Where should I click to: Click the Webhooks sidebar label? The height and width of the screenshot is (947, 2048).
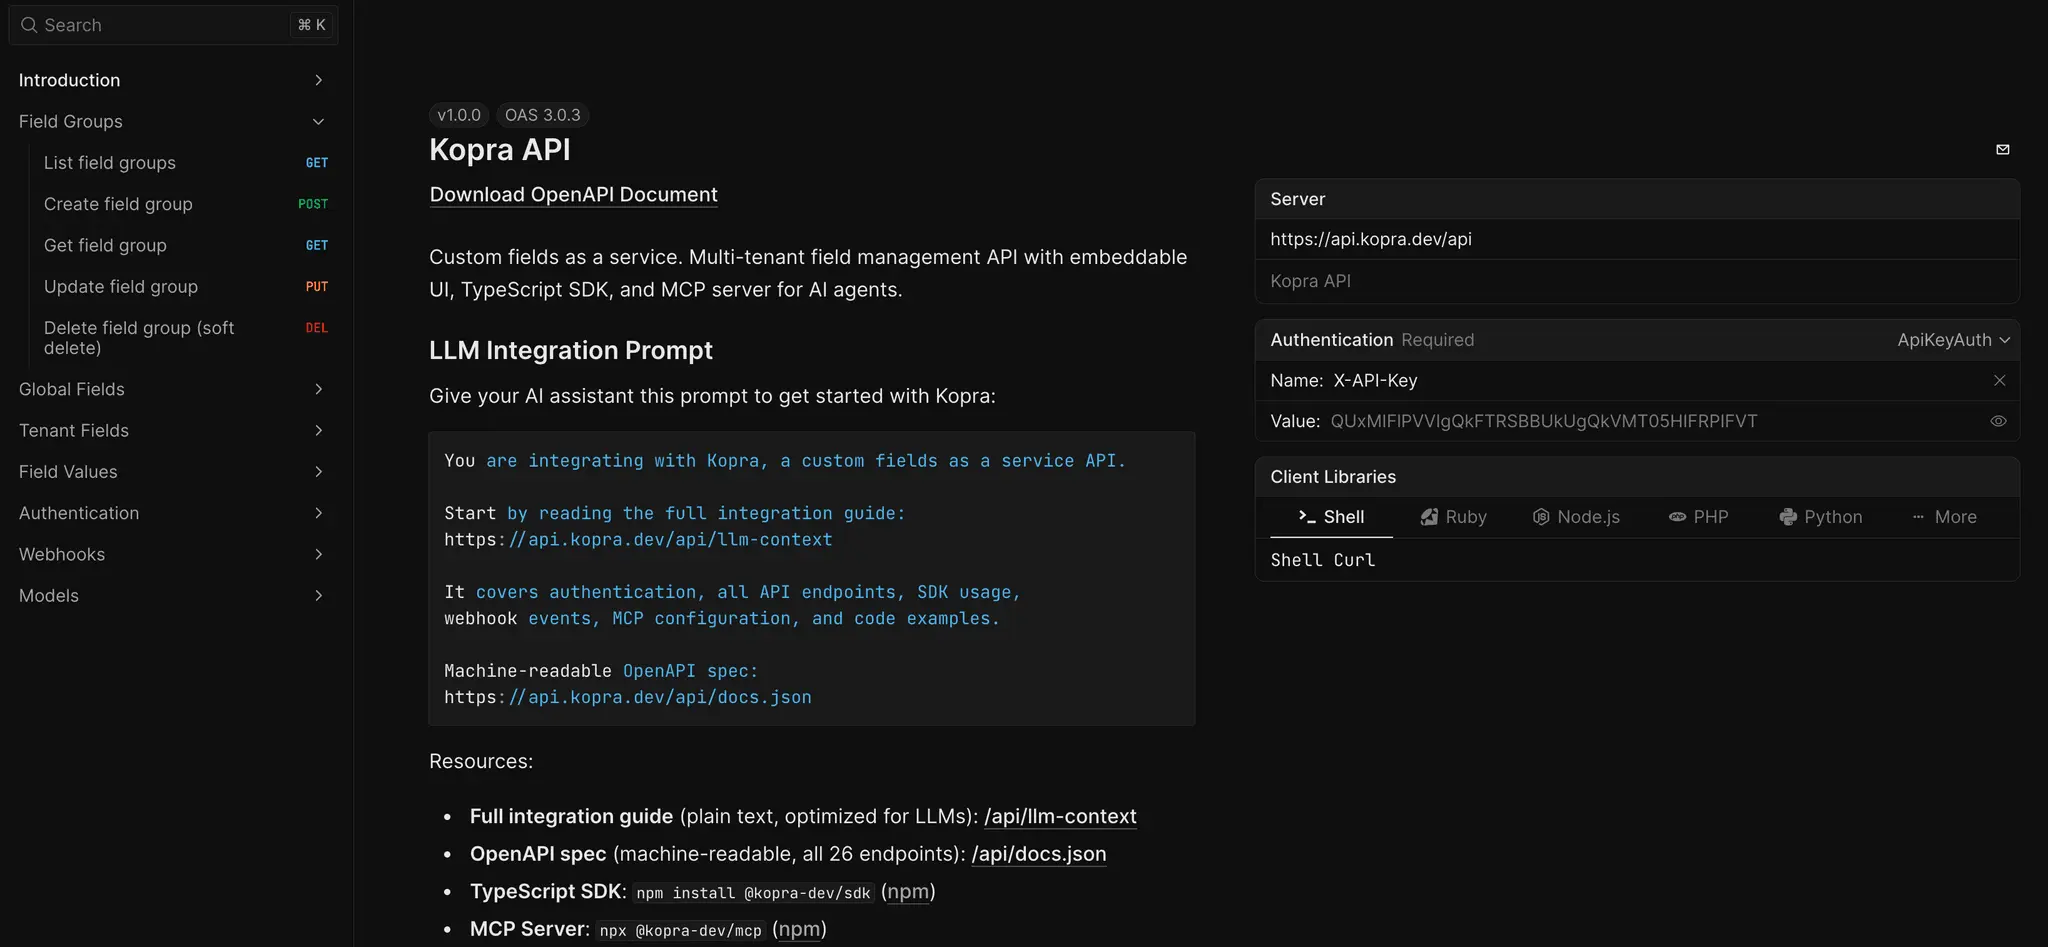coord(62,554)
